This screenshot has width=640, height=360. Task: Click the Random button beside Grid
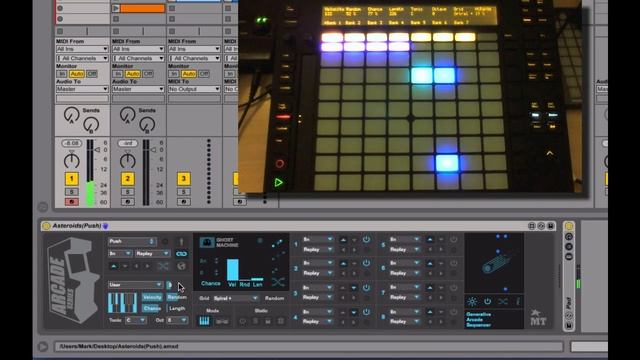click(274, 298)
